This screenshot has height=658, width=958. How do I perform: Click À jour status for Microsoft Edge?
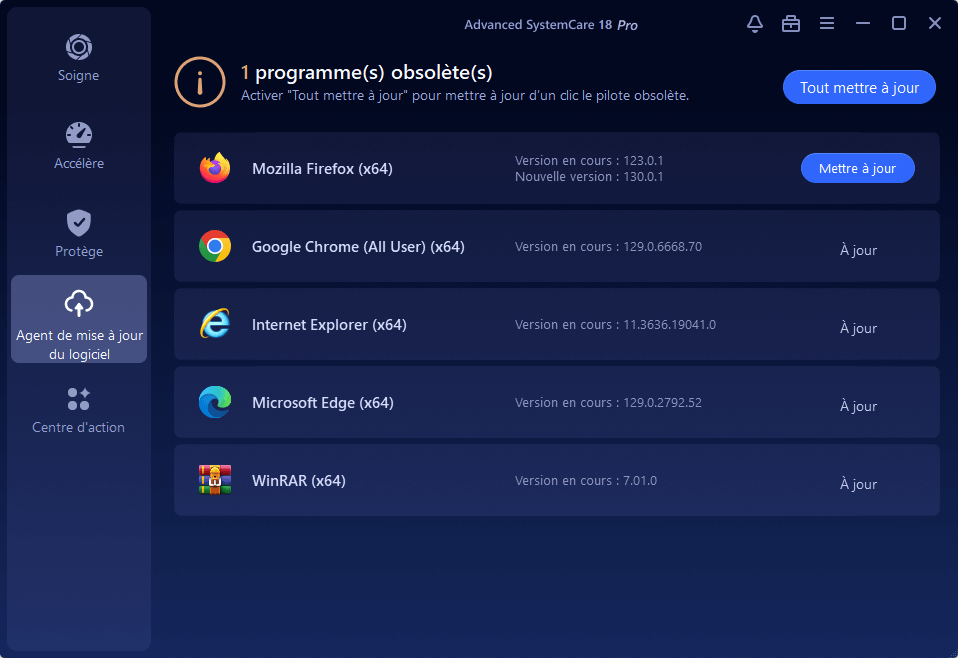coord(858,406)
